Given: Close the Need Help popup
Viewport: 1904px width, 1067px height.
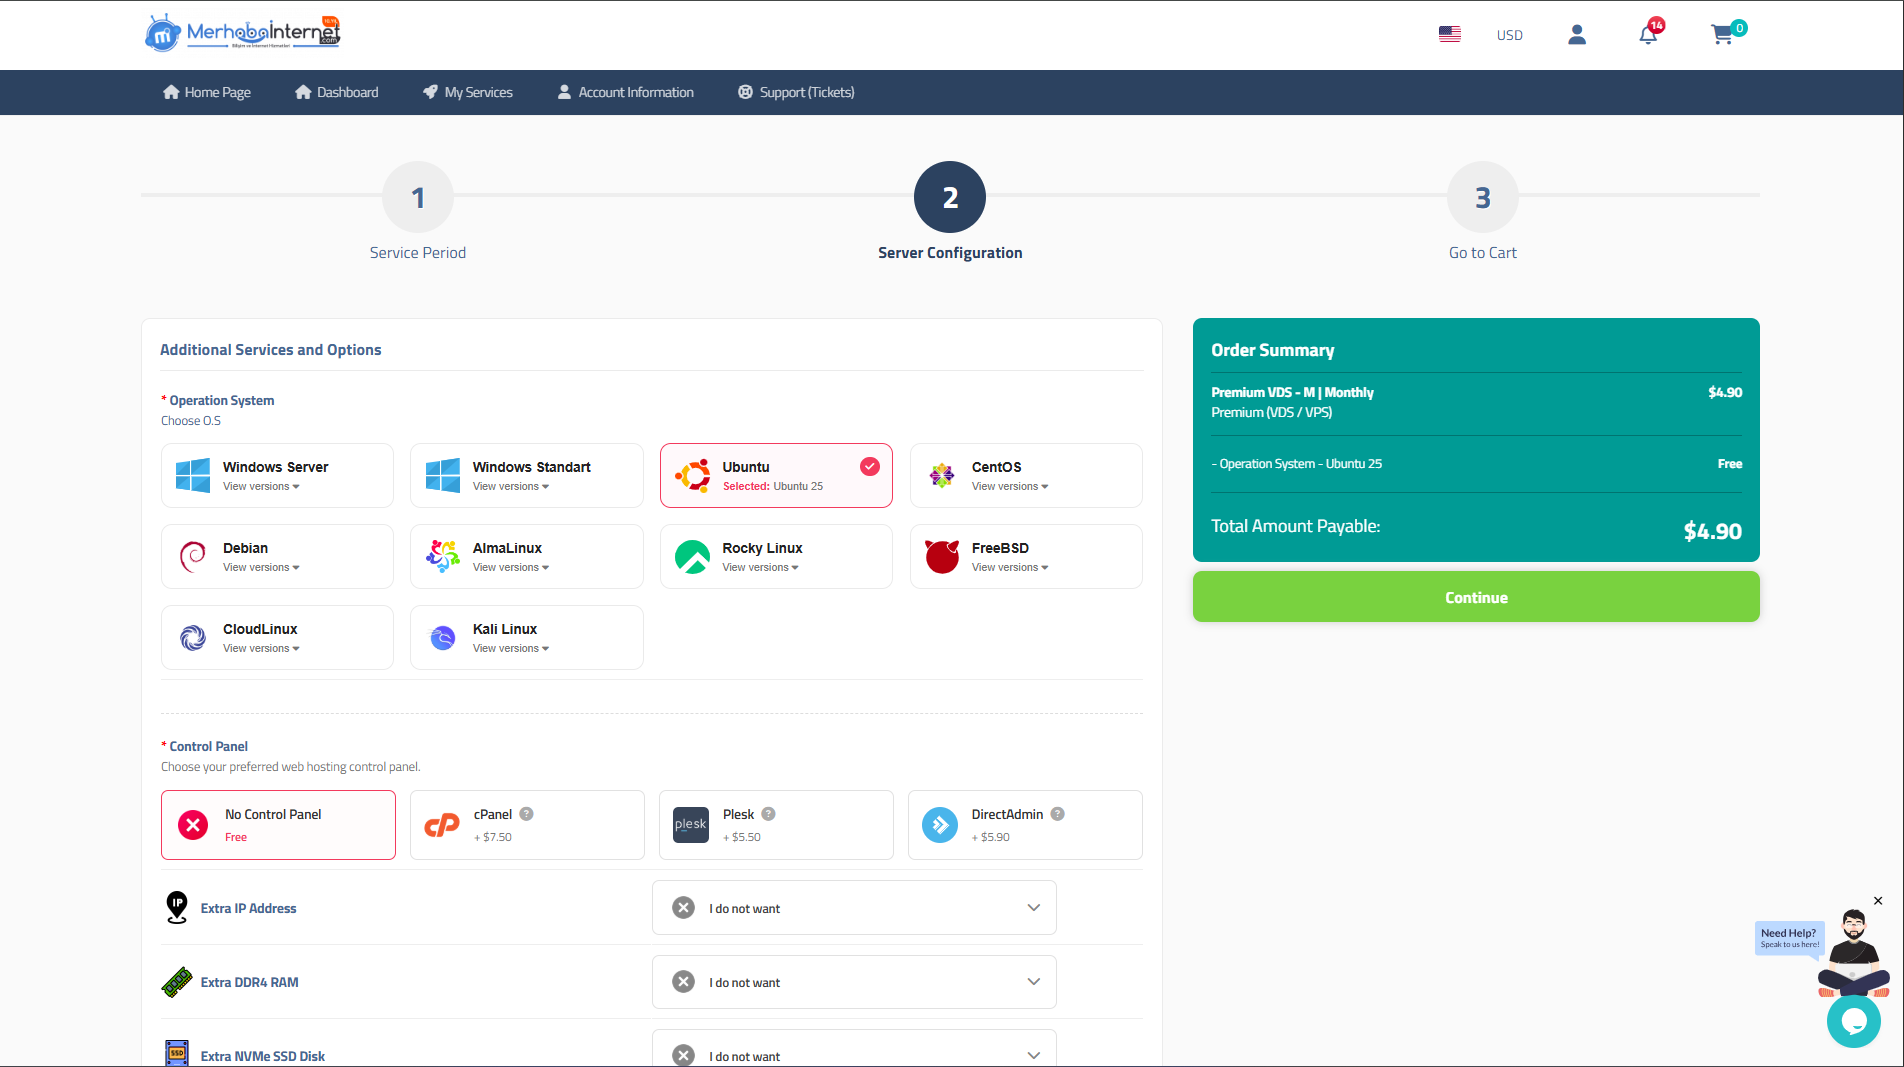Looking at the screenshot, I should pyautogui.click(x=1878, y=901).
